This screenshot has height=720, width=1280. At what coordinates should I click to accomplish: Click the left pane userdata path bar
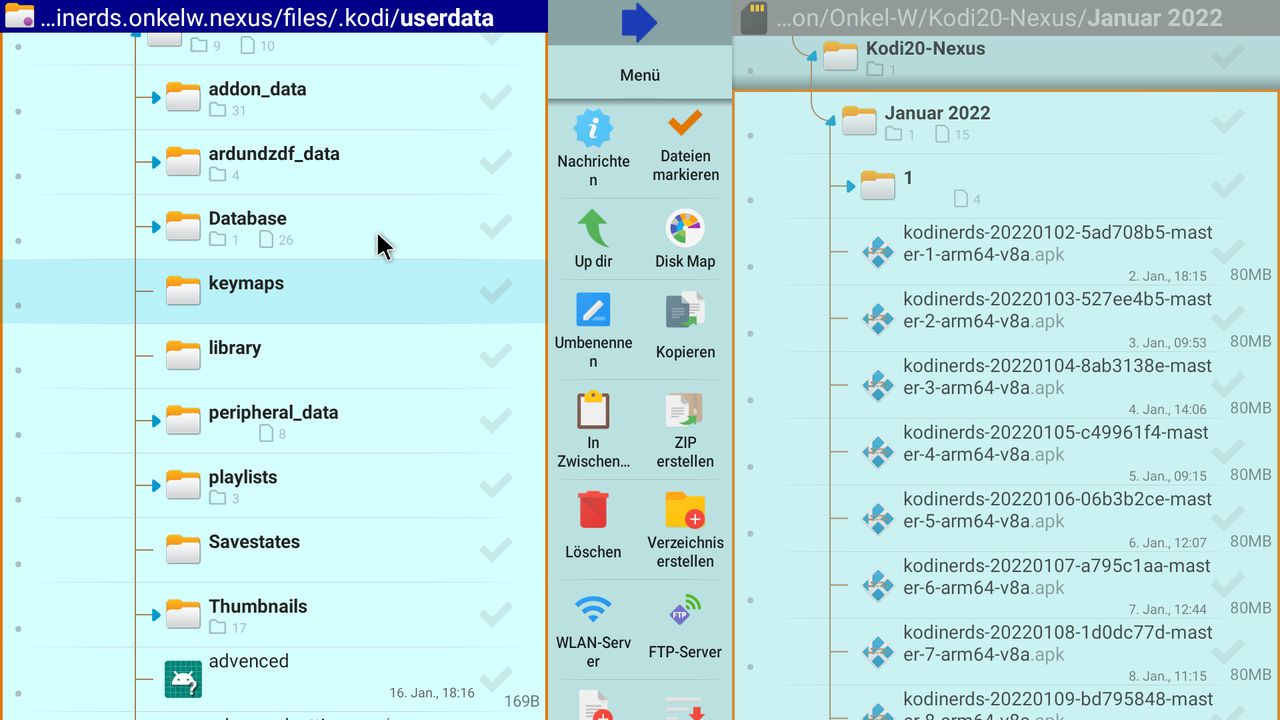click(273, 17)
